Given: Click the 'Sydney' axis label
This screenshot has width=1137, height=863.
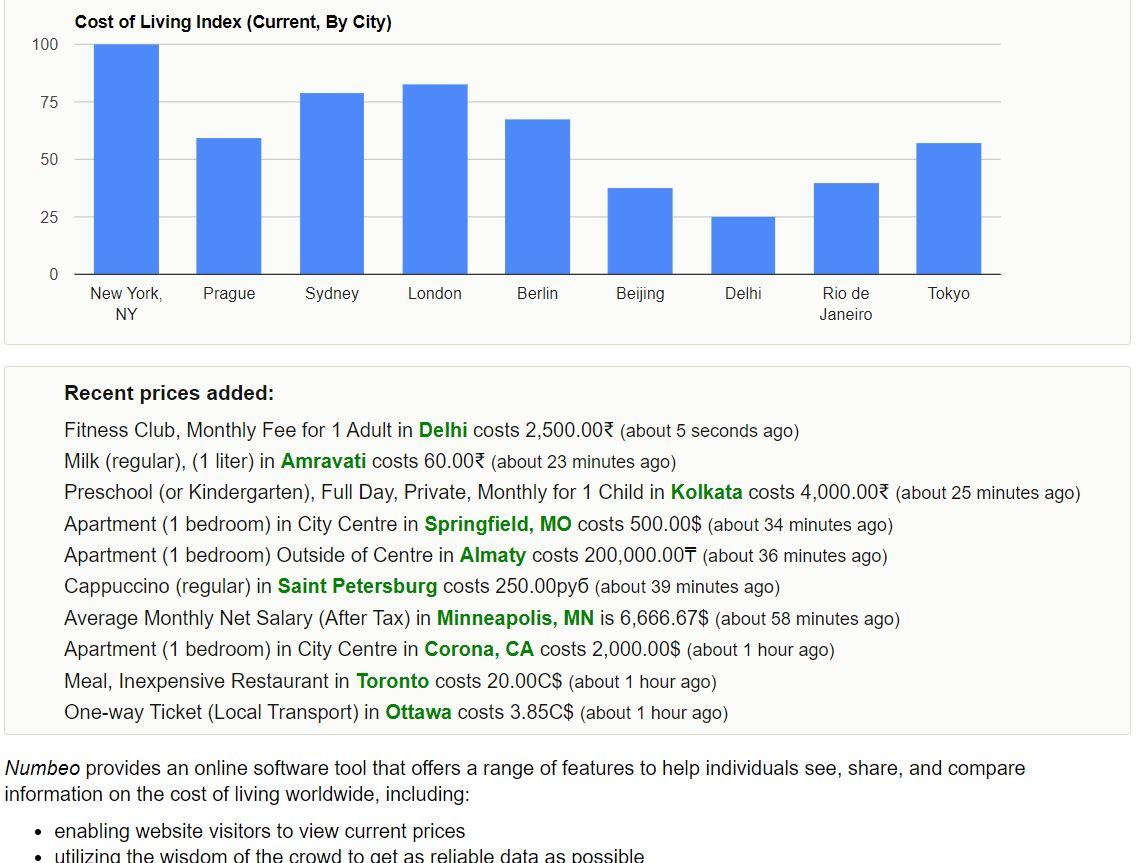Looking at the screenshot, I should click(331, 294).
